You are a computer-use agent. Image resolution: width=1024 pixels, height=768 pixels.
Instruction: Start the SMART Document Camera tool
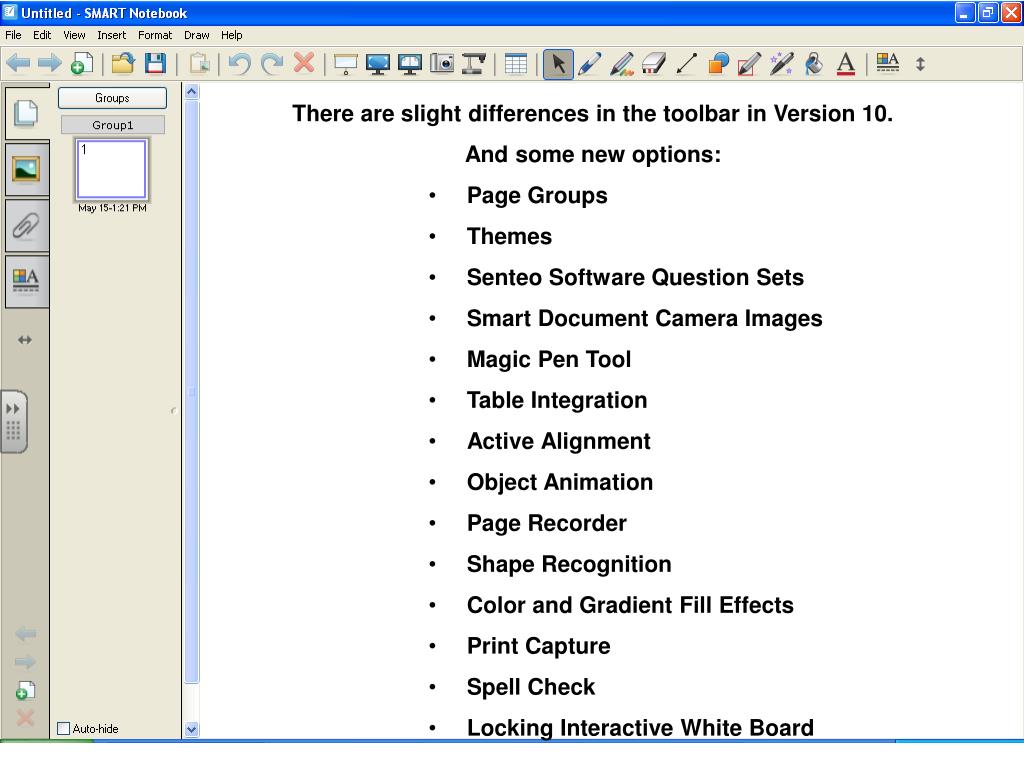click(x=474, y=64)
